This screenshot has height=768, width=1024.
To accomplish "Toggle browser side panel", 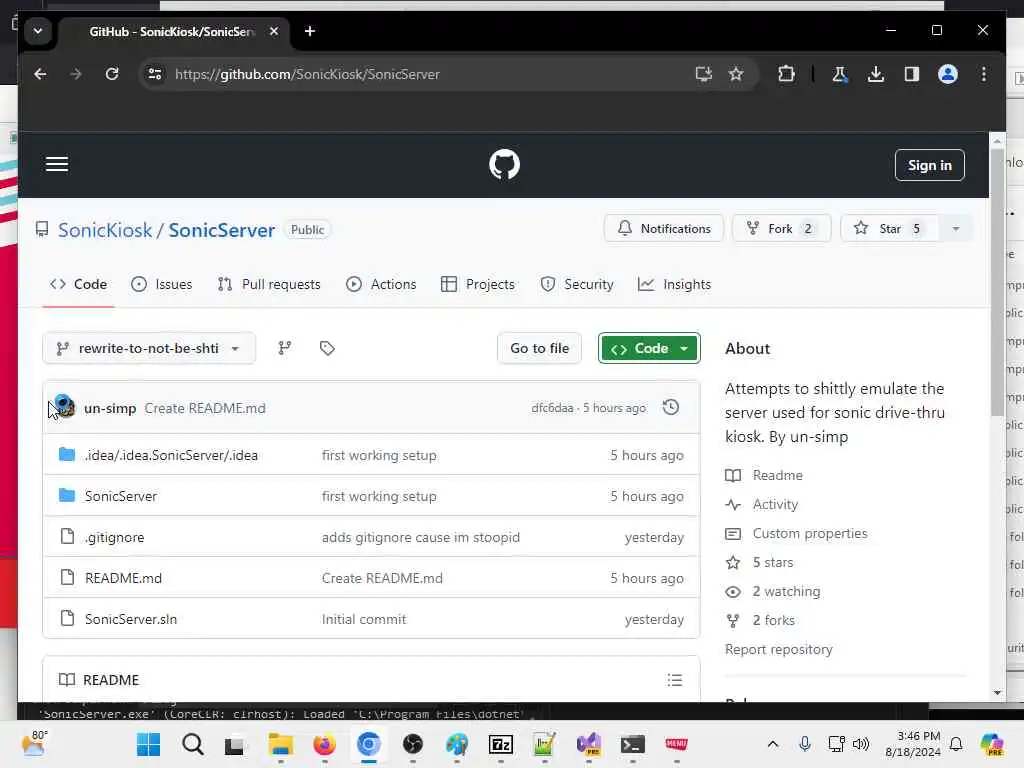I will 912,74.
